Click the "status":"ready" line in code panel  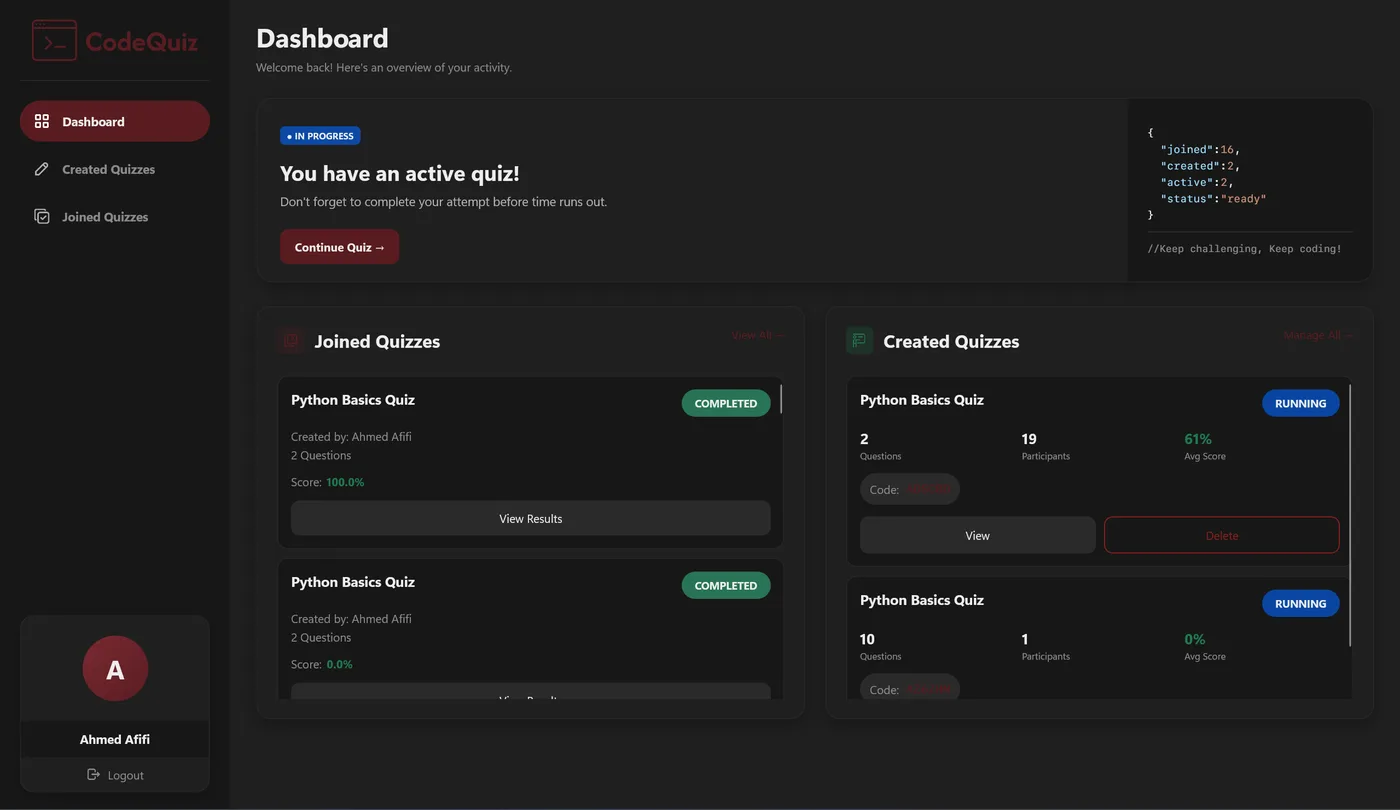(1213, 198)
